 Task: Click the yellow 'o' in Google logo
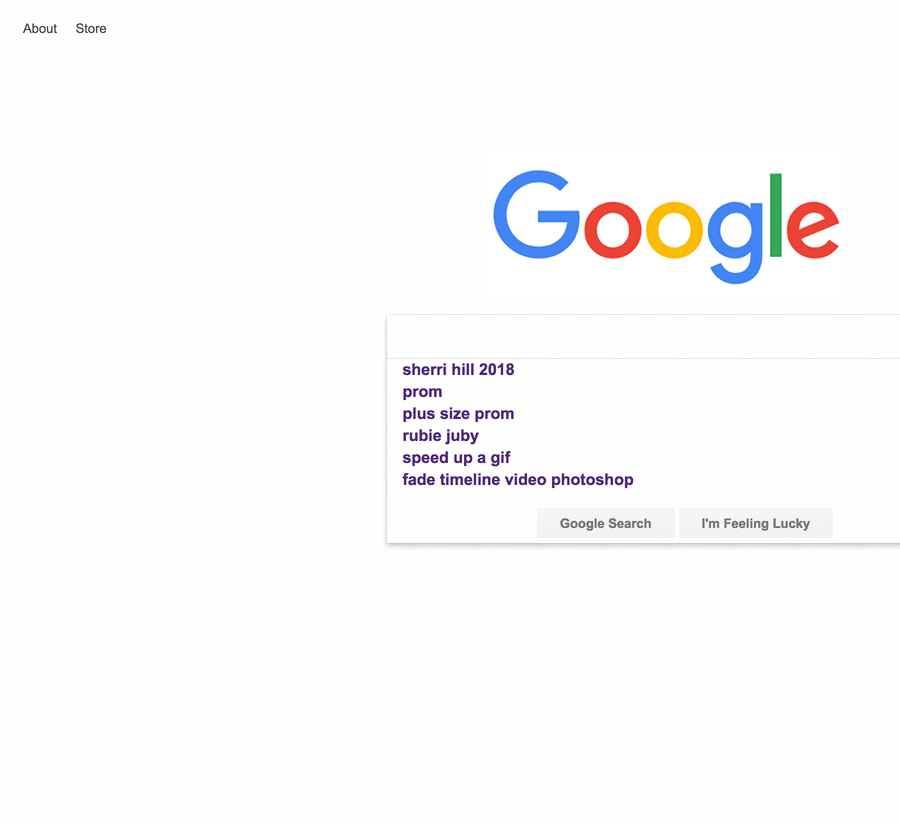coord(674,230)
